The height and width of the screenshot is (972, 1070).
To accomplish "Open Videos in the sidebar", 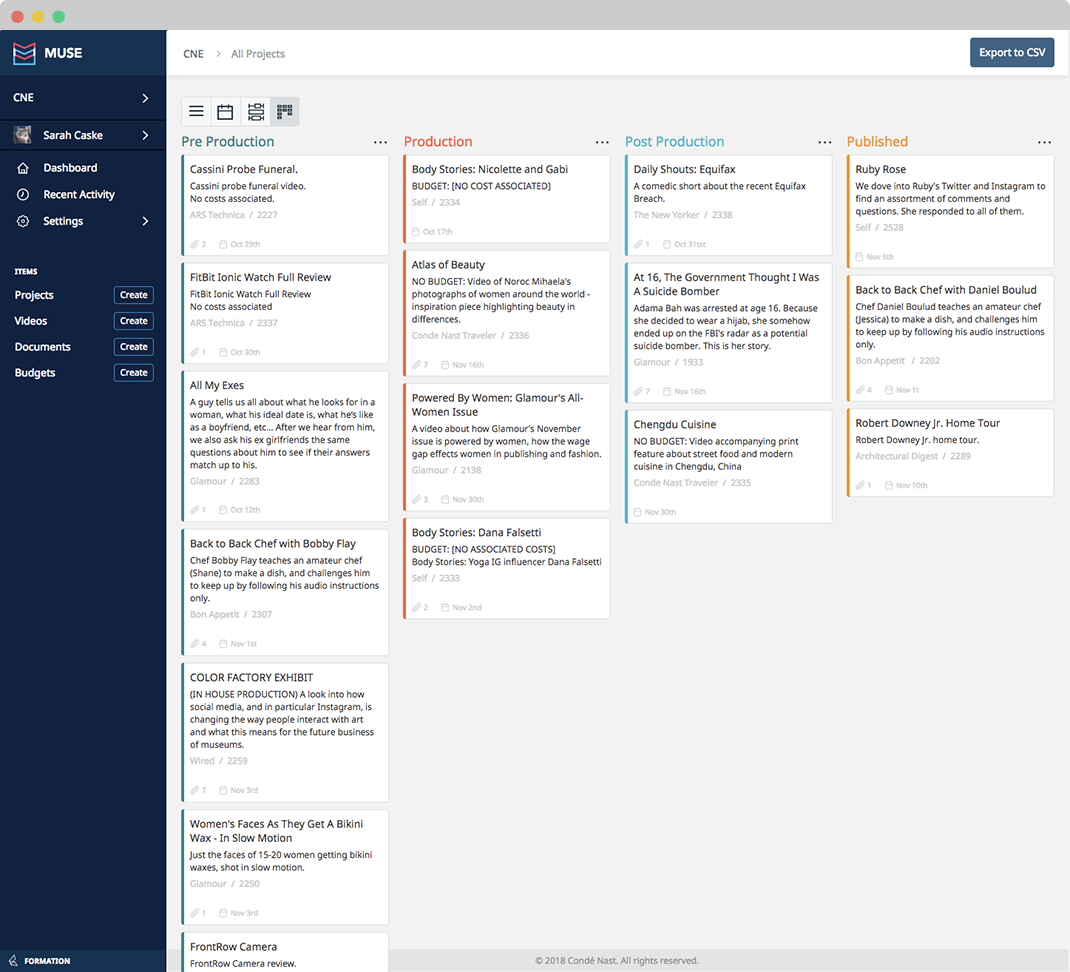I will click(x=31, y=321).
